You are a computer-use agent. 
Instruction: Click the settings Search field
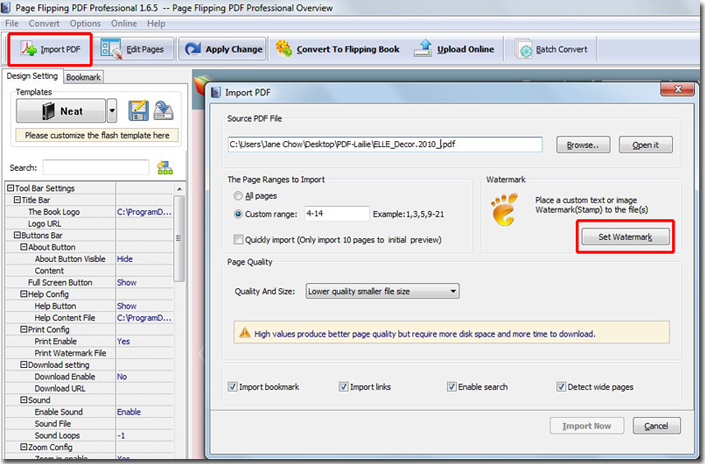96,168
